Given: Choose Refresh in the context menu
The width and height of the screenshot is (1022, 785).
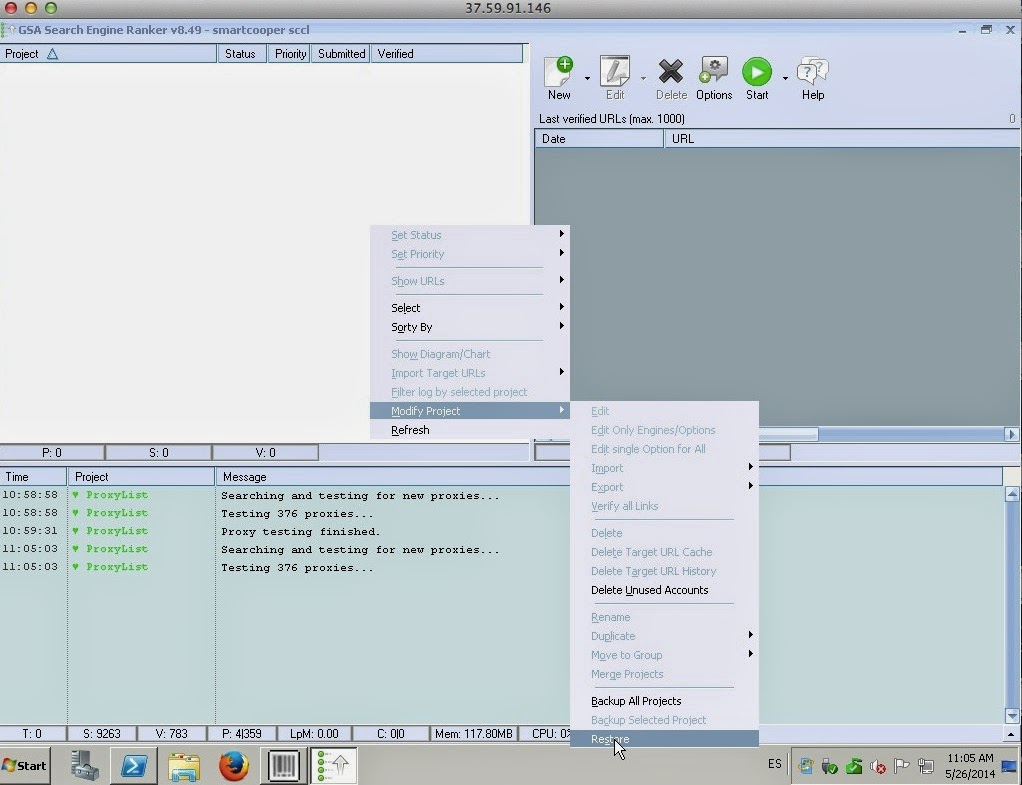Looking at the screenshot, I should [470, 430].
